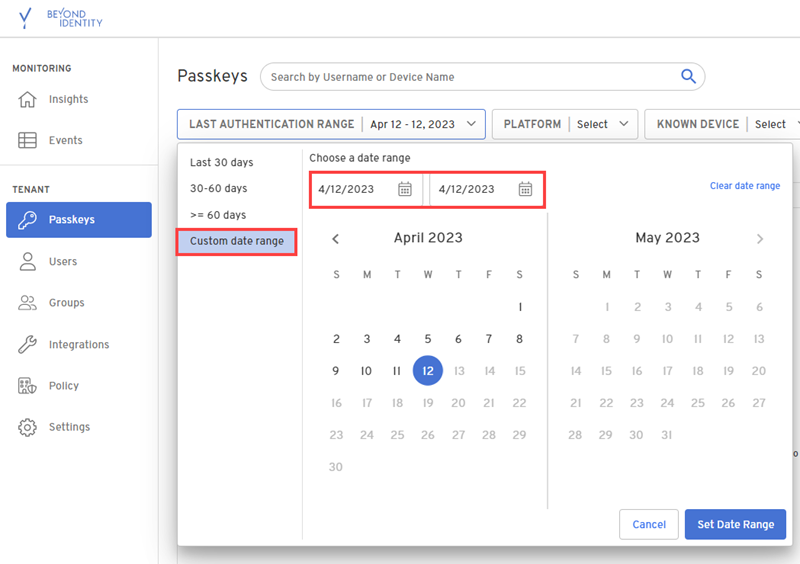Click the start date 4/12/2023 field
The height and width of the screenshot is (564, 800).
click(x=367, y=189)
